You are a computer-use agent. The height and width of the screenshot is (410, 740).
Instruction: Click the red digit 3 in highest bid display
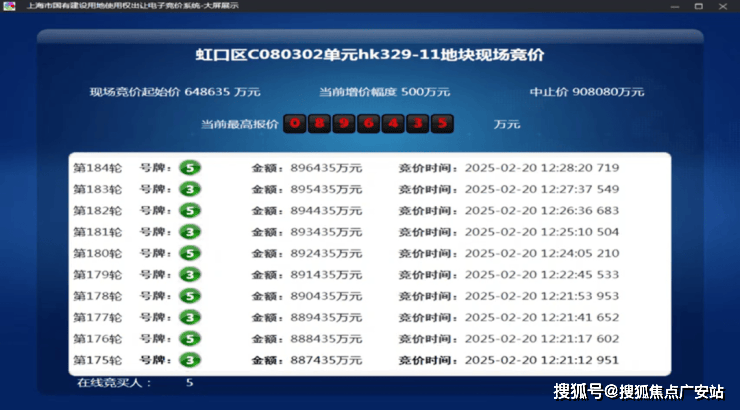pyautogui.click(x=417, y=124)
